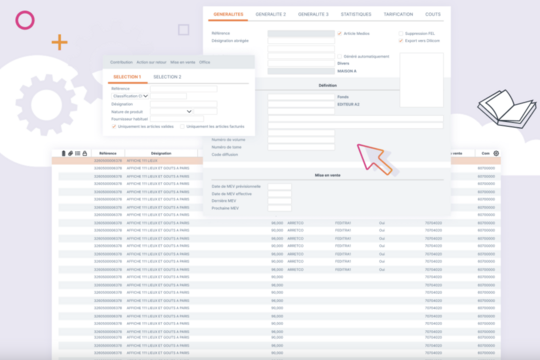Check the Suppression FEL box
This screenshot has width=540, height=360.
coord(401,33)
